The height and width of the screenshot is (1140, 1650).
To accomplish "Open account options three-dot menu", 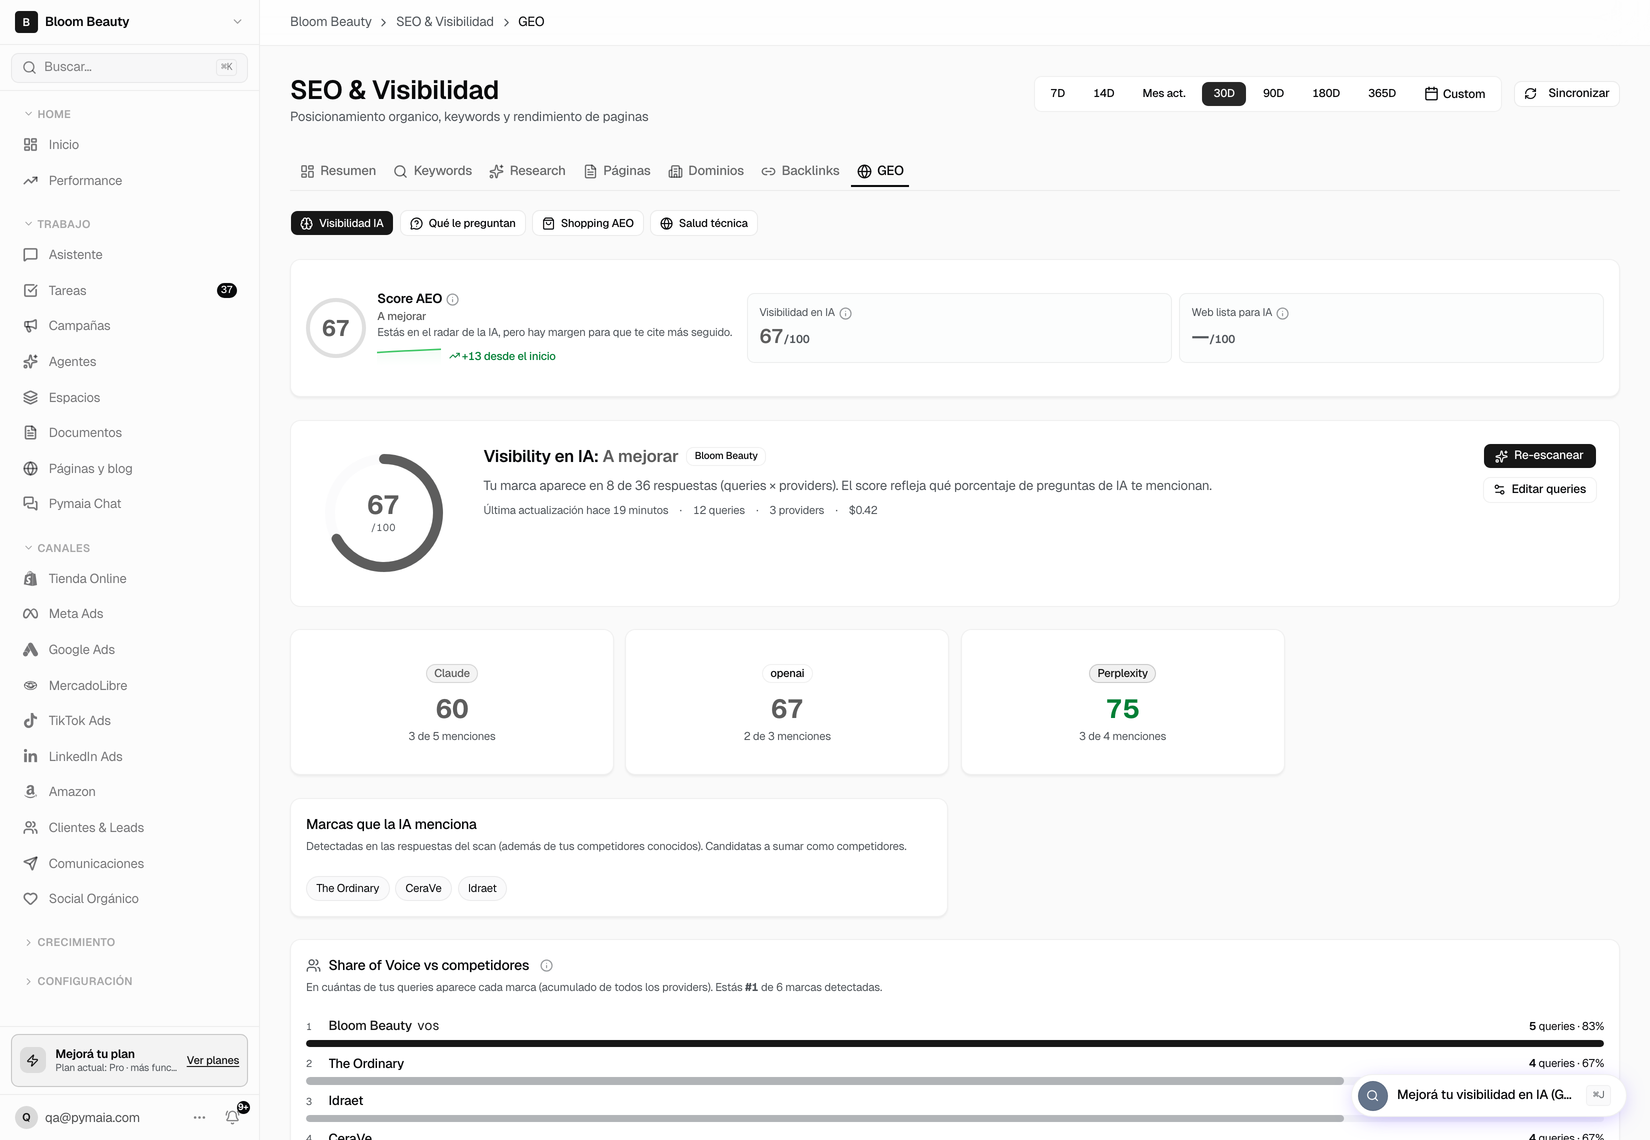I will pos(199,1118).
